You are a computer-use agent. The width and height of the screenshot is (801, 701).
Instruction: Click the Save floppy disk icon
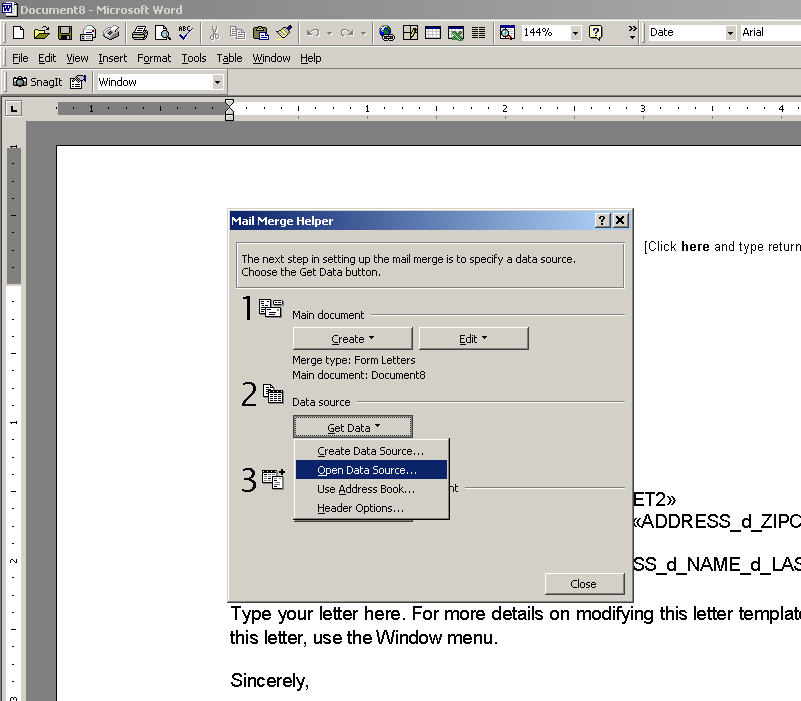64,33
